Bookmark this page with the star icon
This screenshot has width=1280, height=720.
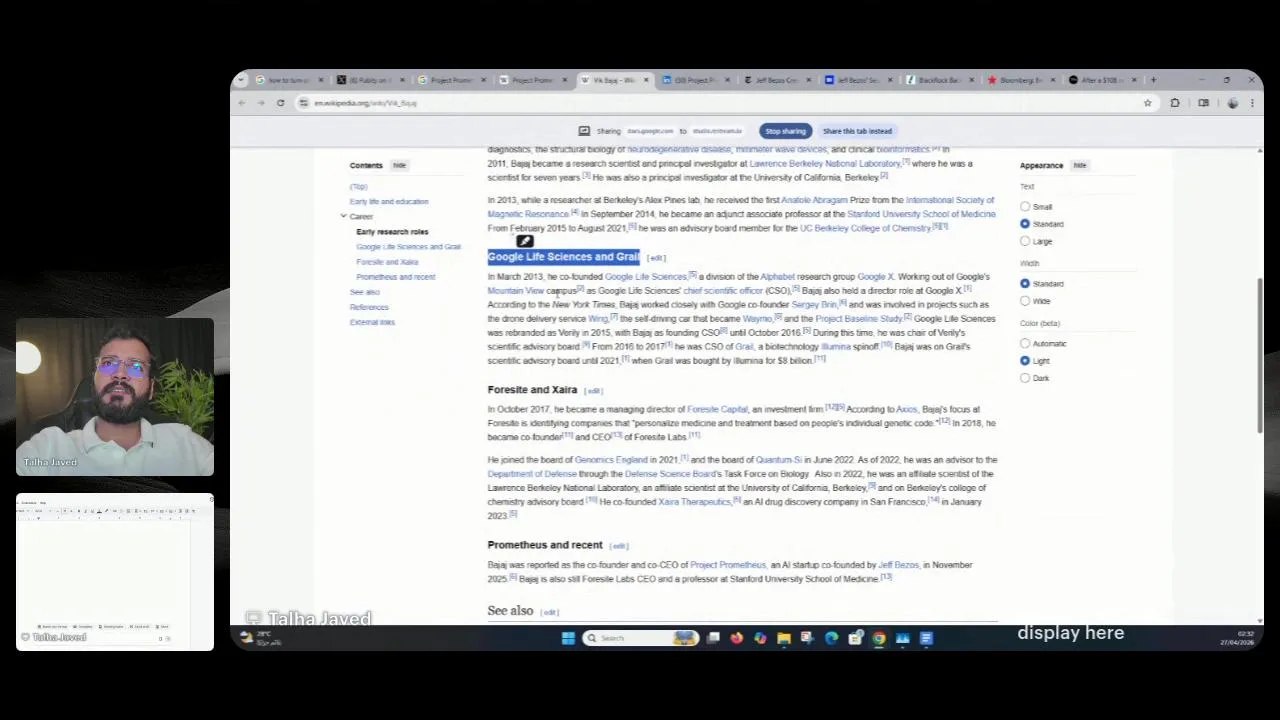coord(1147,103)
